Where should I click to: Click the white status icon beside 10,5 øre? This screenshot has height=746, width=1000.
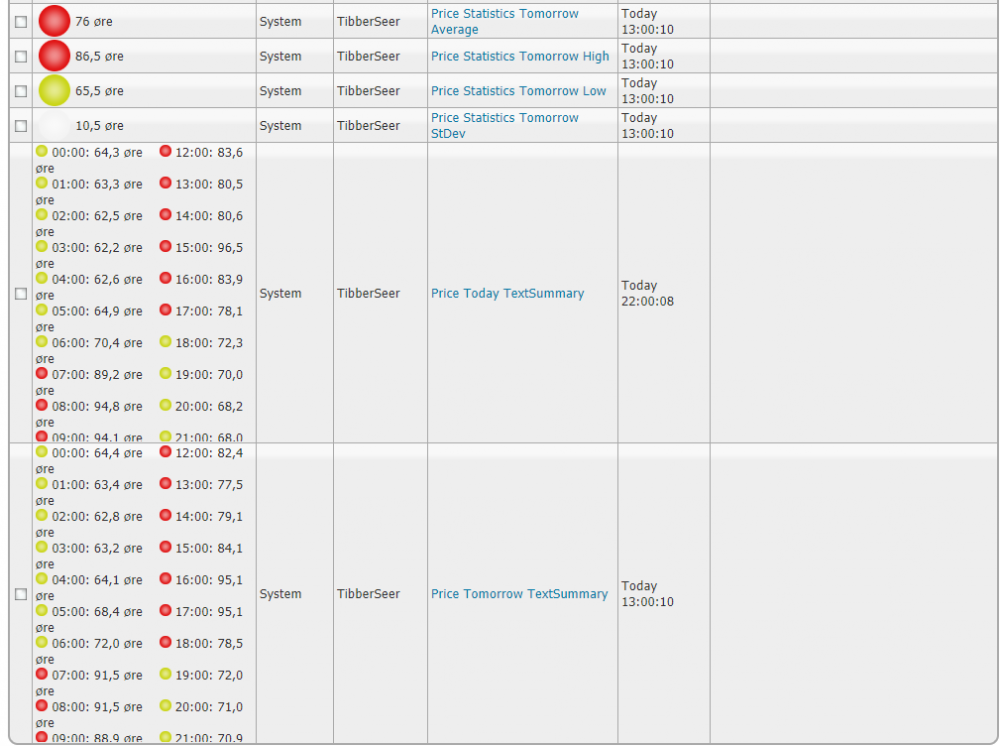click(x=54, y=126)
